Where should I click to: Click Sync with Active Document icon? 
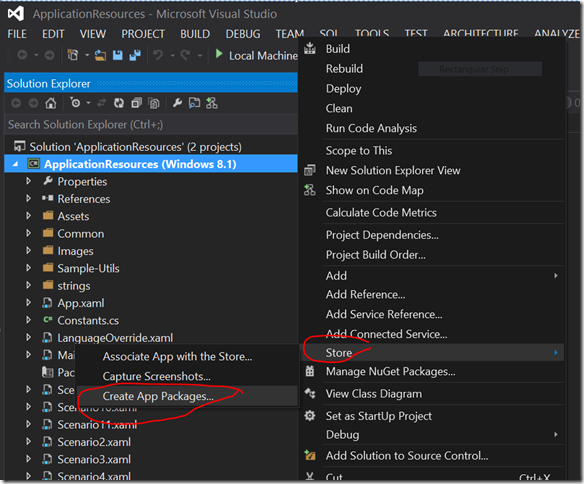102,103
